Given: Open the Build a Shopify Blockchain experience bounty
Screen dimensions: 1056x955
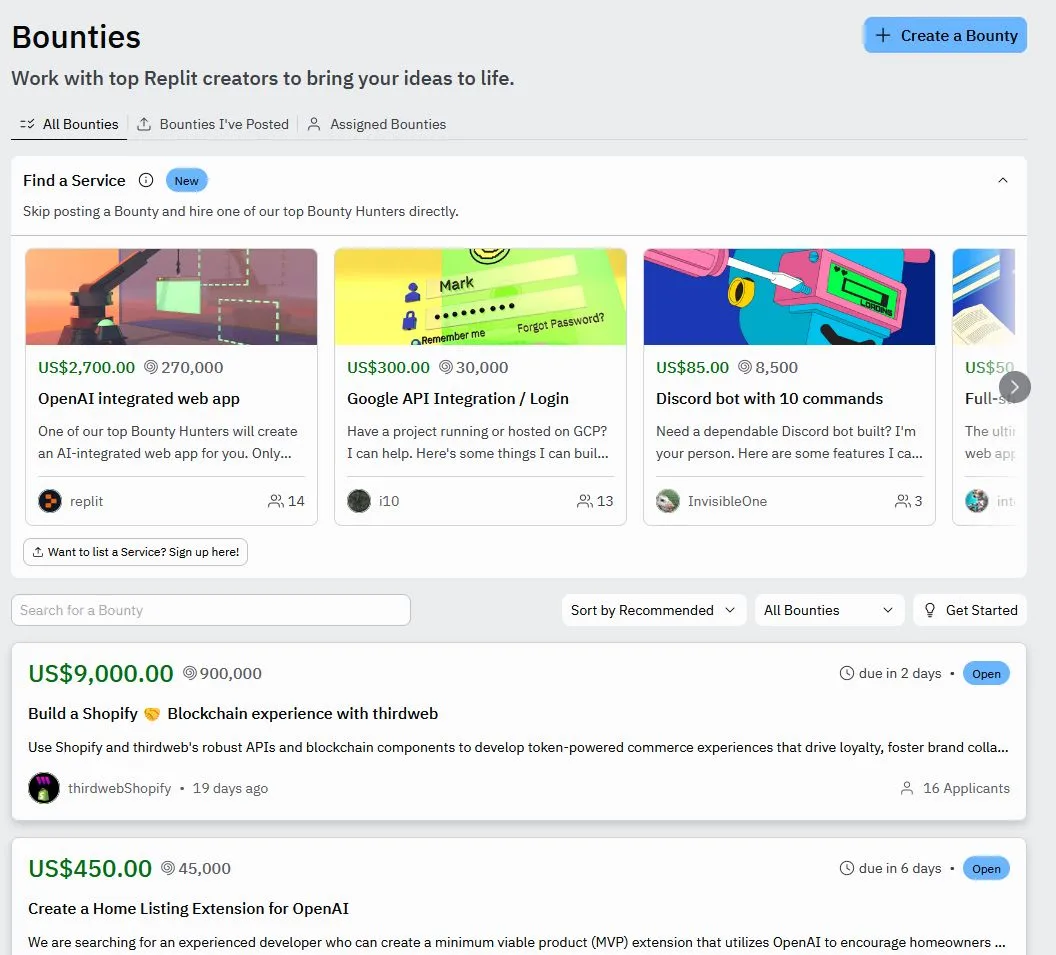Looking at the screenshot, I should 233,713.
